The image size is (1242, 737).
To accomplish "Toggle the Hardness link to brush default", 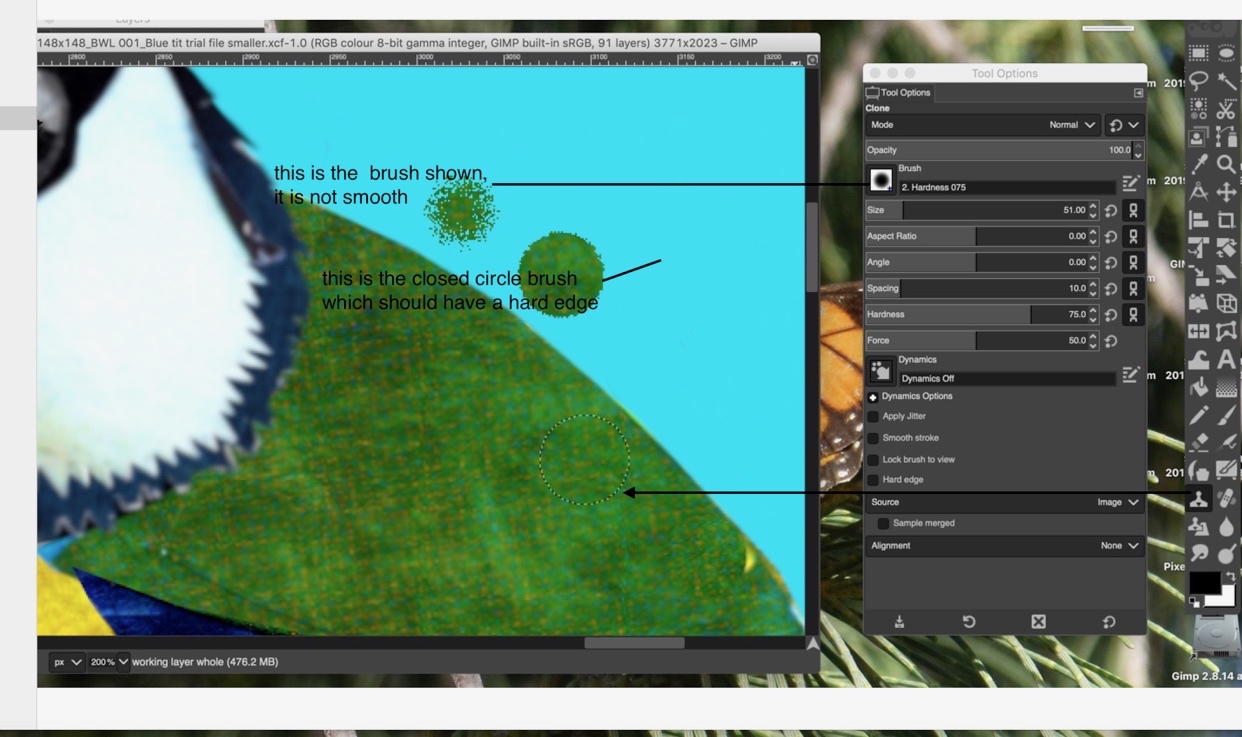I will pos(1133,314).
